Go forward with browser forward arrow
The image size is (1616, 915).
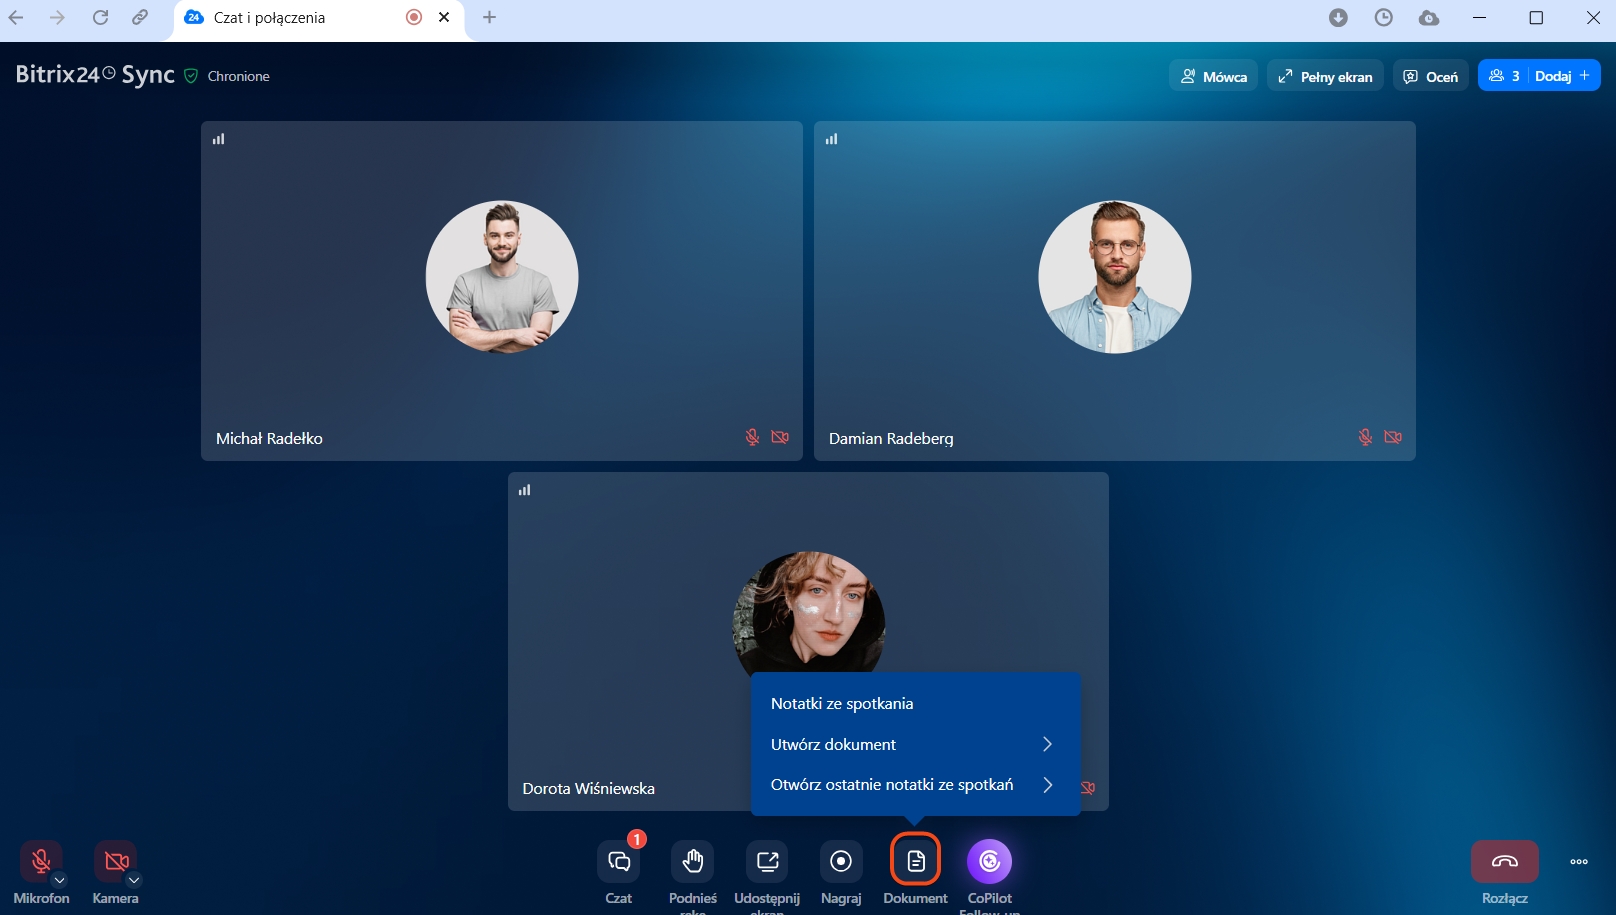click(57, 17)
